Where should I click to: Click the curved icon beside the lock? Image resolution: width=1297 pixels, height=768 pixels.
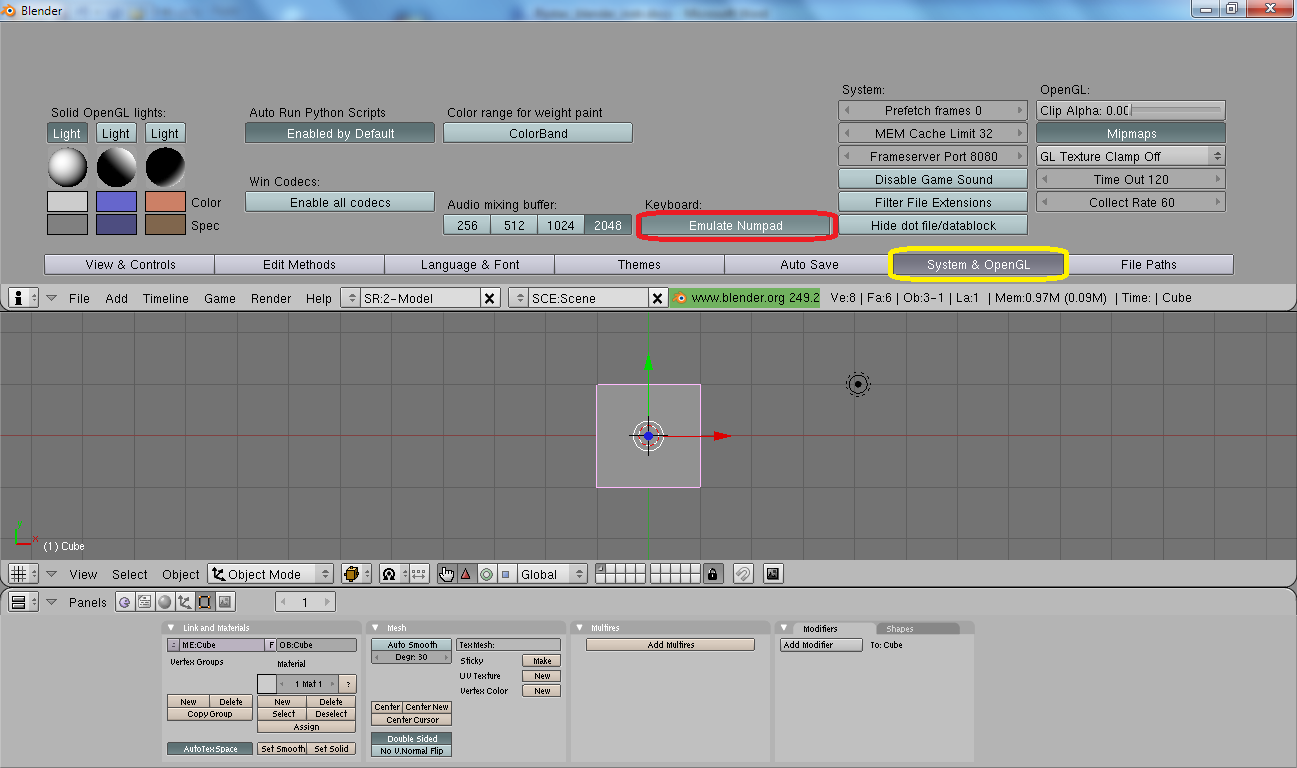[x=743, y=574]
